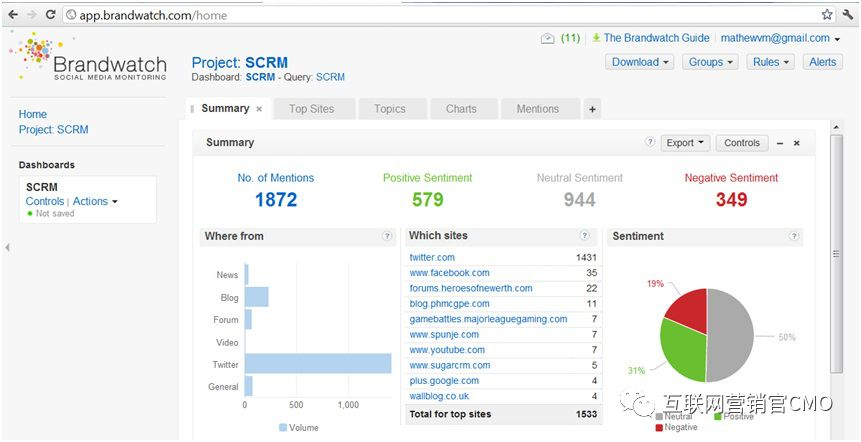Open the Download dropdown
Screen dimensions: 861x442
click(640, 62)
